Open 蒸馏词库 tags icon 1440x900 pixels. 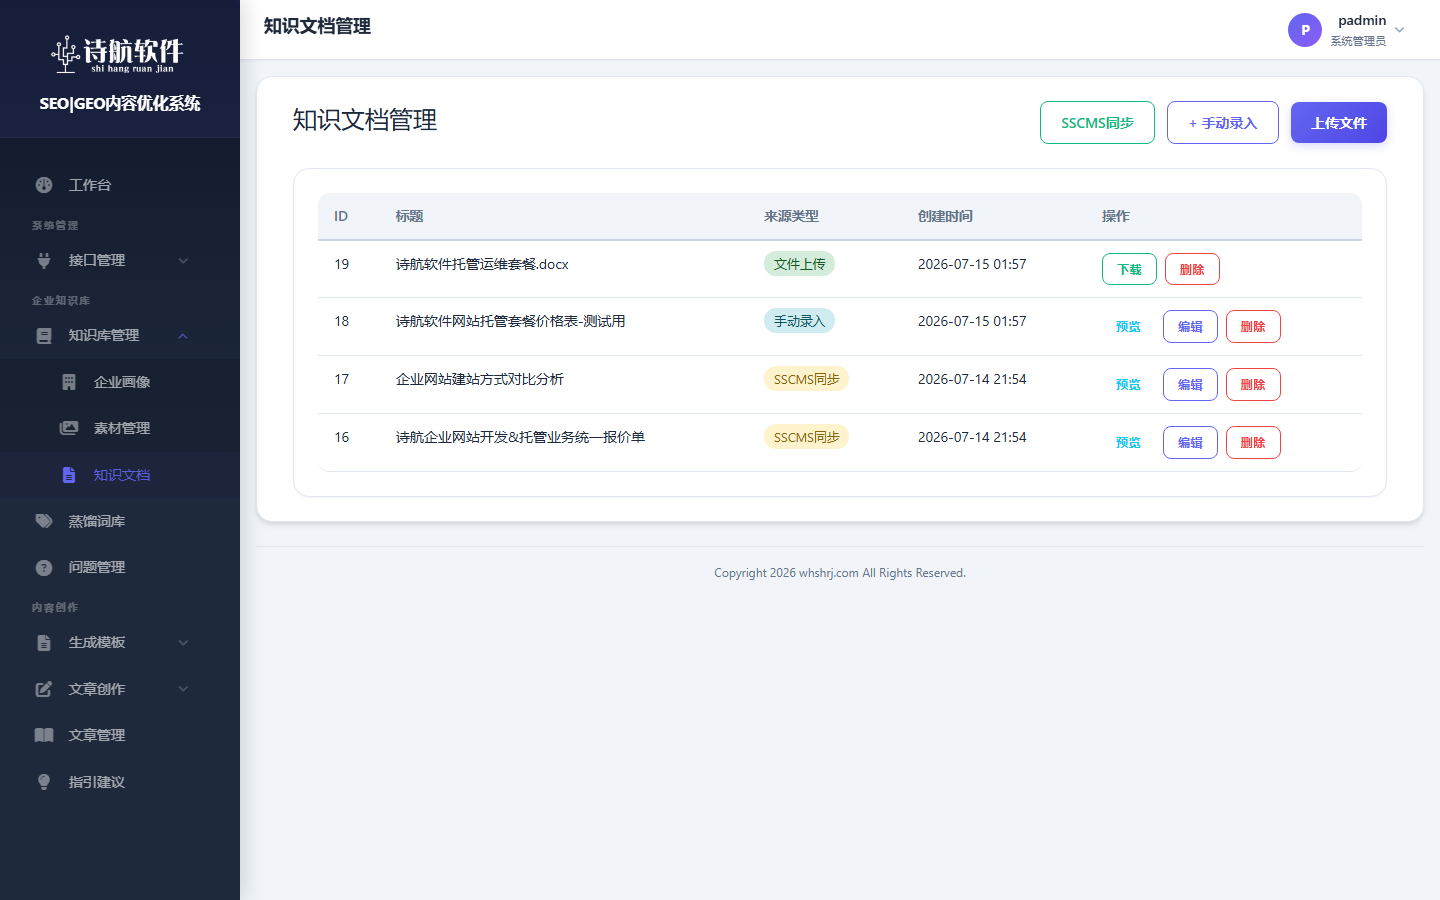pyautogui.click(x=44, y=521)
